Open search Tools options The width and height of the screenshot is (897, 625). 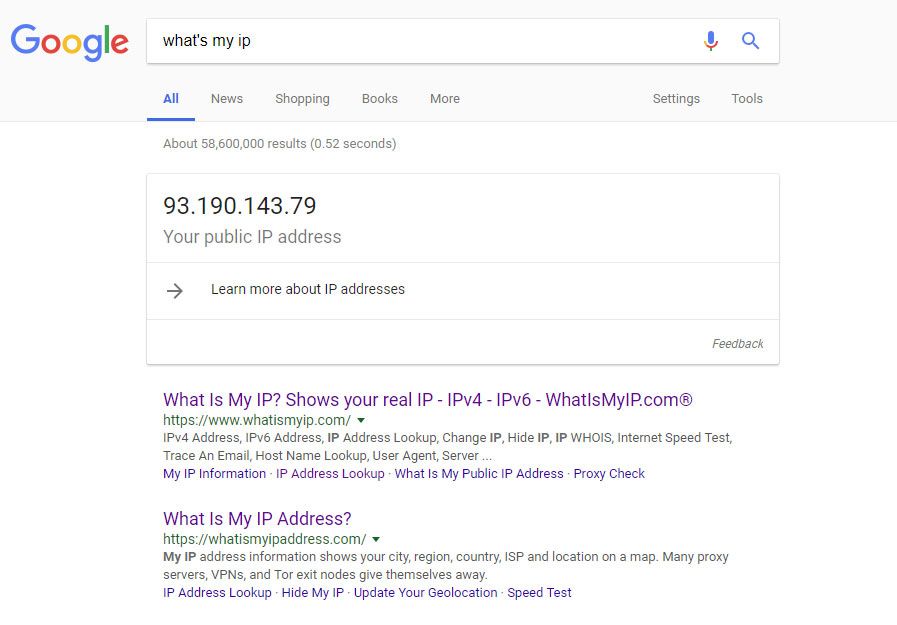(747, 98)
